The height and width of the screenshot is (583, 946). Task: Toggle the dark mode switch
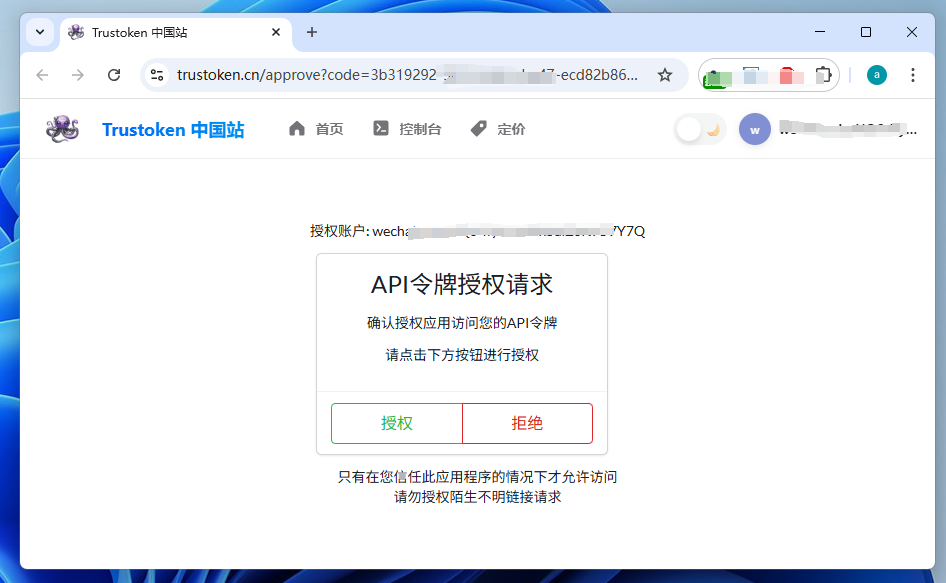click(700, 129)
